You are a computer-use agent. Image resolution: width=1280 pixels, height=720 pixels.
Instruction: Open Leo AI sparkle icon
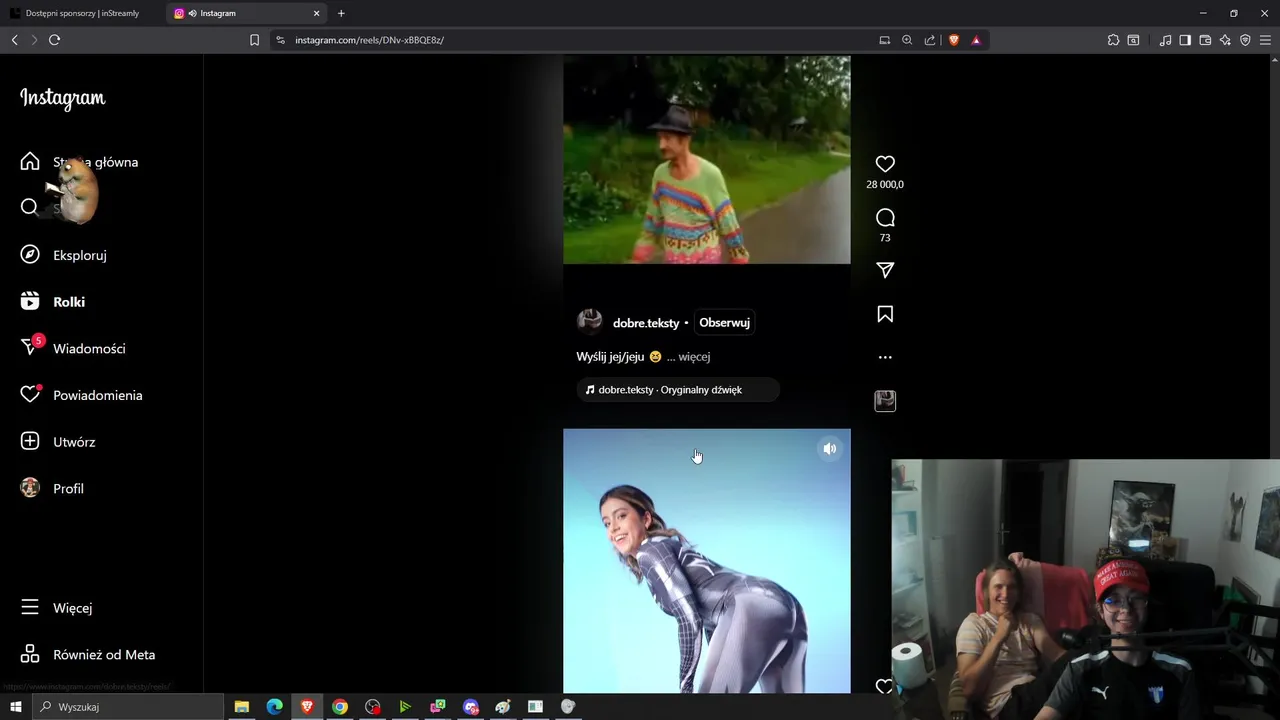tap(1225, 40)
